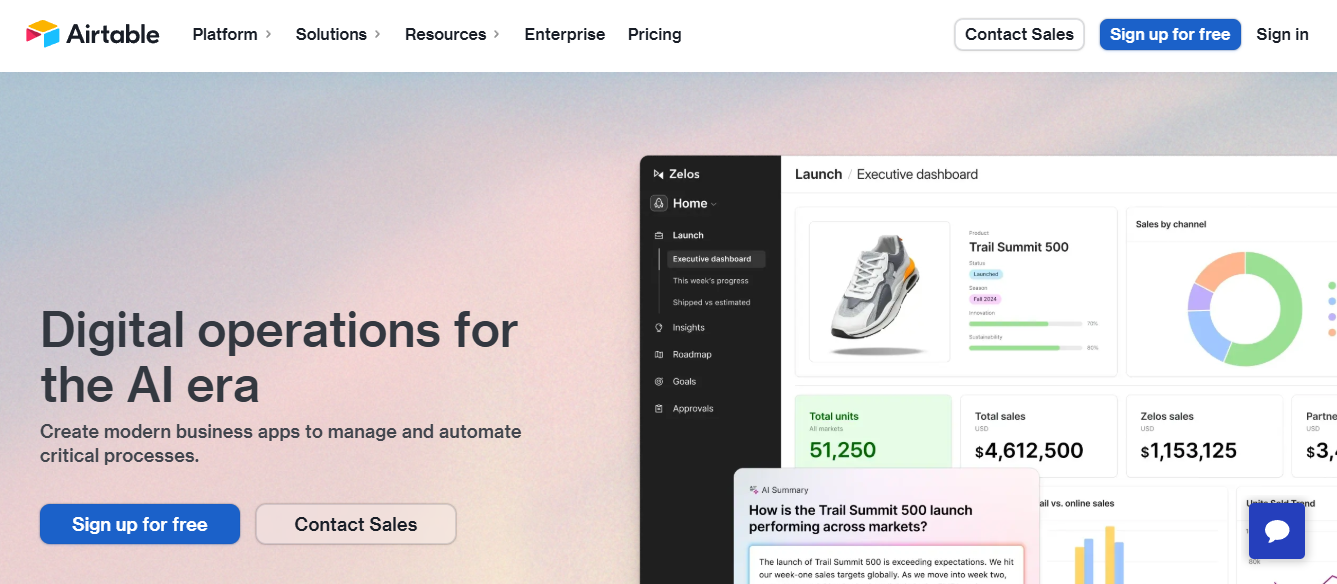Click the Sustainability progress bar
The width and height of the screenshot is (1337, 584).
pos(1026,348)
